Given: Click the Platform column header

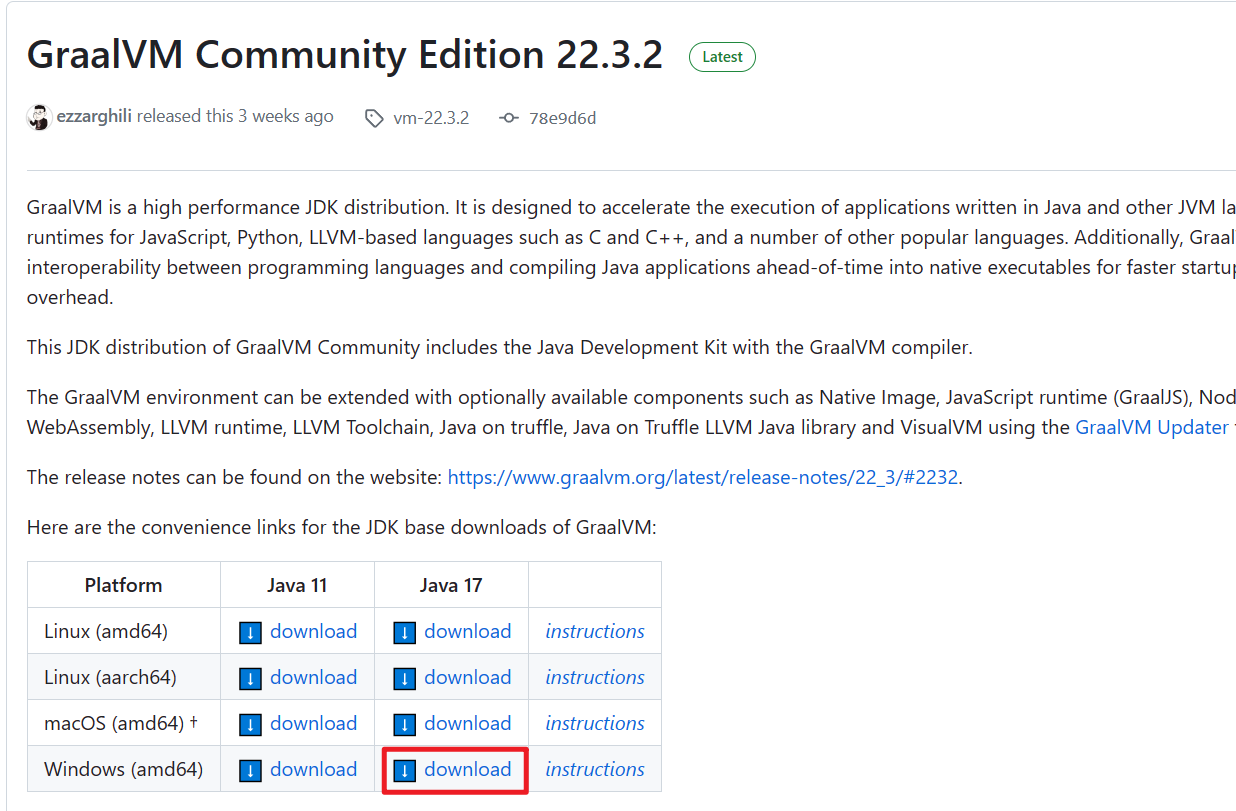Looking at the screenshot, I should tap(123, 585).
